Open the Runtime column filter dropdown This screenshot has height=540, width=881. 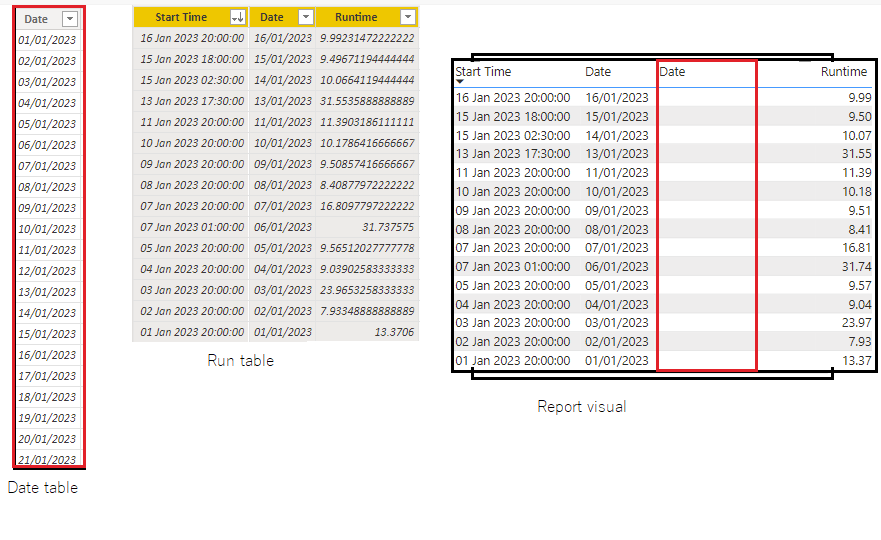coord(408,17)
